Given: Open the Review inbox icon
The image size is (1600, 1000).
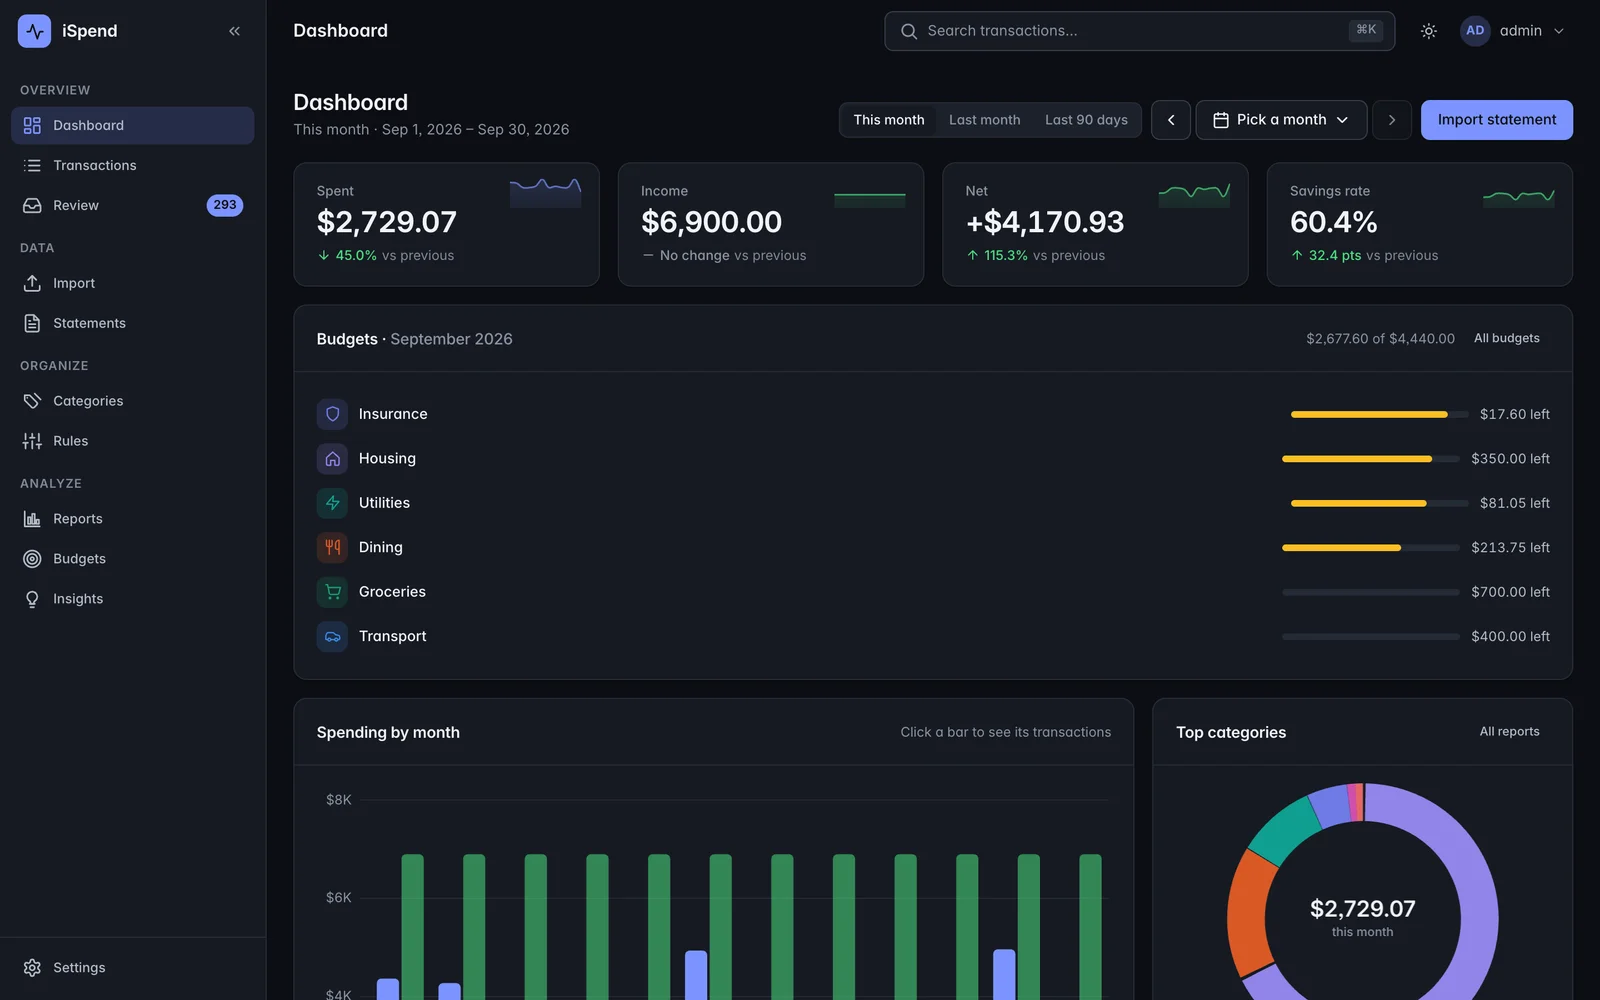Looking at the screenshot, I should (32, 205).
